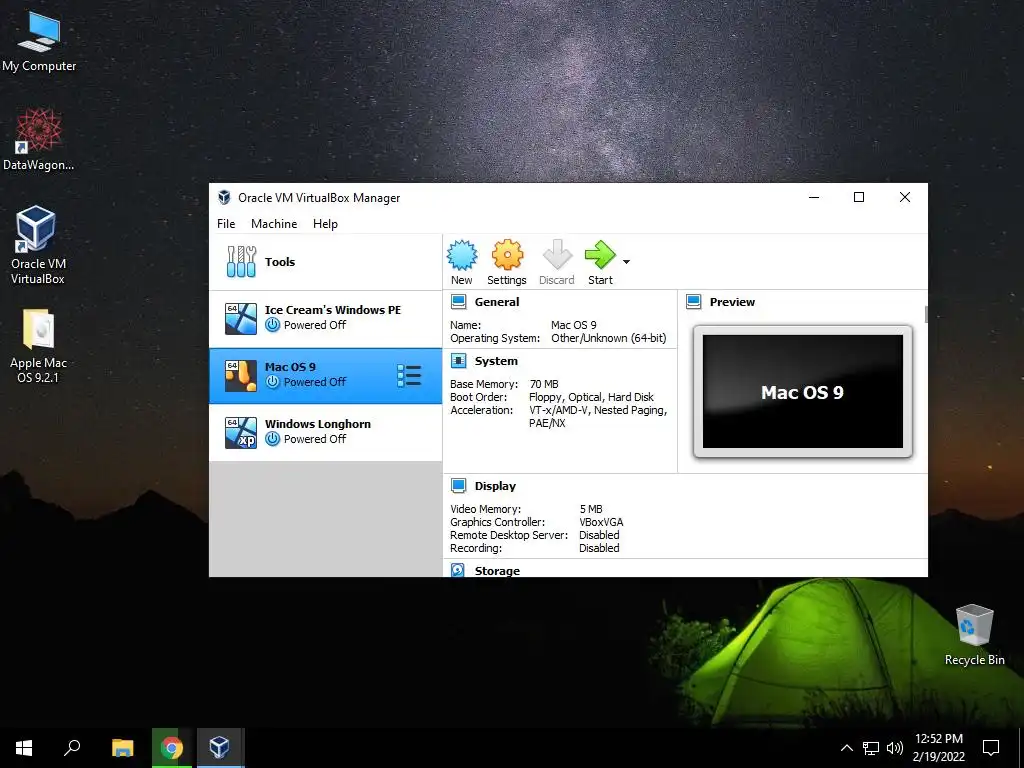Maximize the VirtualBox Manager window

pos(859,197)
